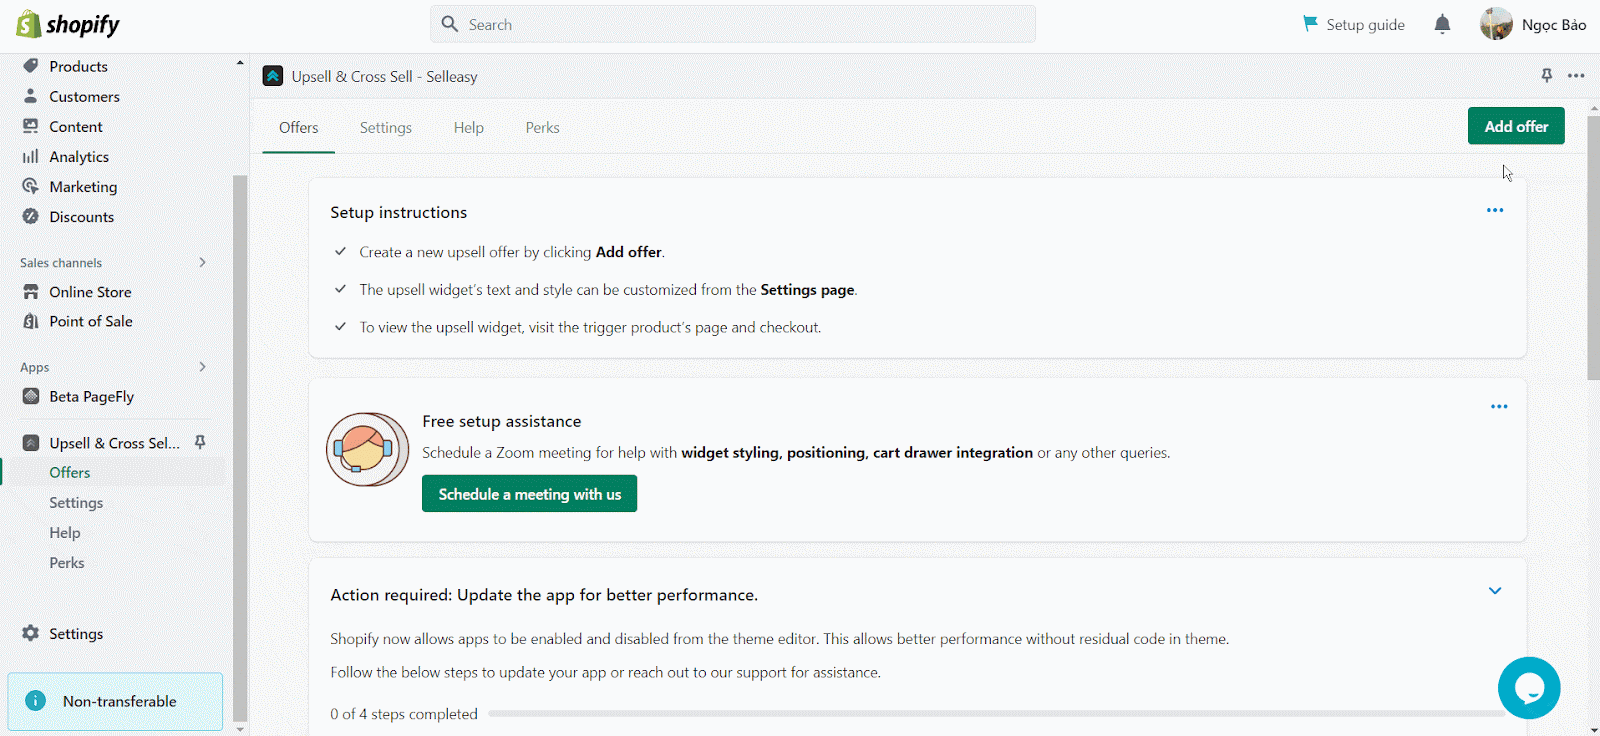Click the main page vertical scrollbar
Viewport: 1600px width, 736px height.
[1593, 250]
